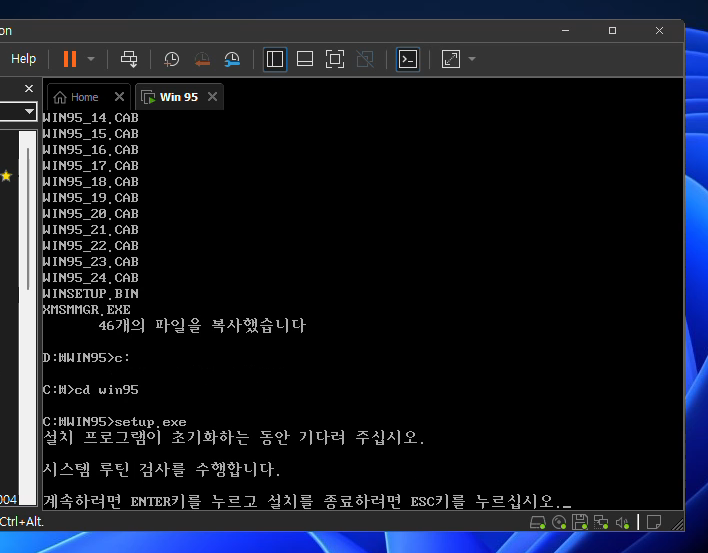This screenshot has height=553, width=708.
Task: Enter full screen mode
Action: click(335, 59)
